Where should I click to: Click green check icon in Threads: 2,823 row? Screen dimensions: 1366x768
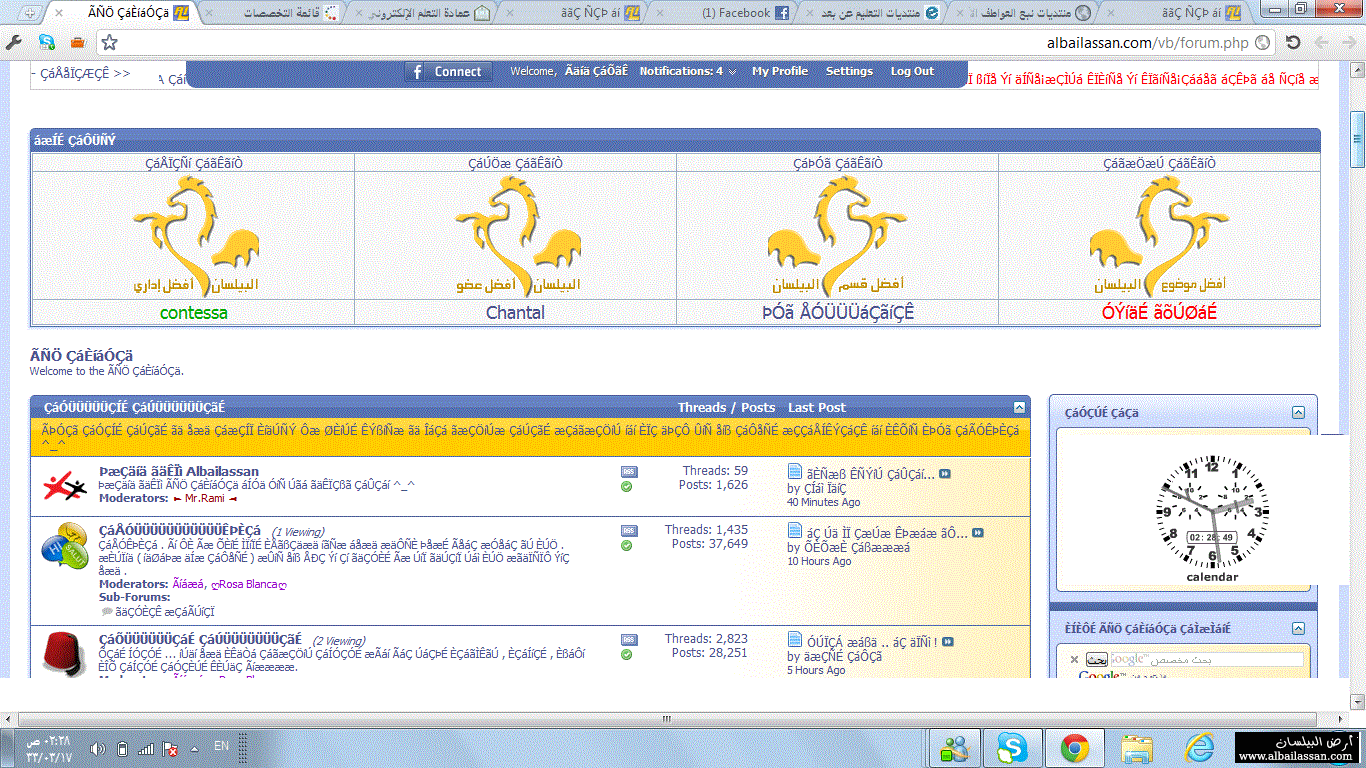point(626,655)
